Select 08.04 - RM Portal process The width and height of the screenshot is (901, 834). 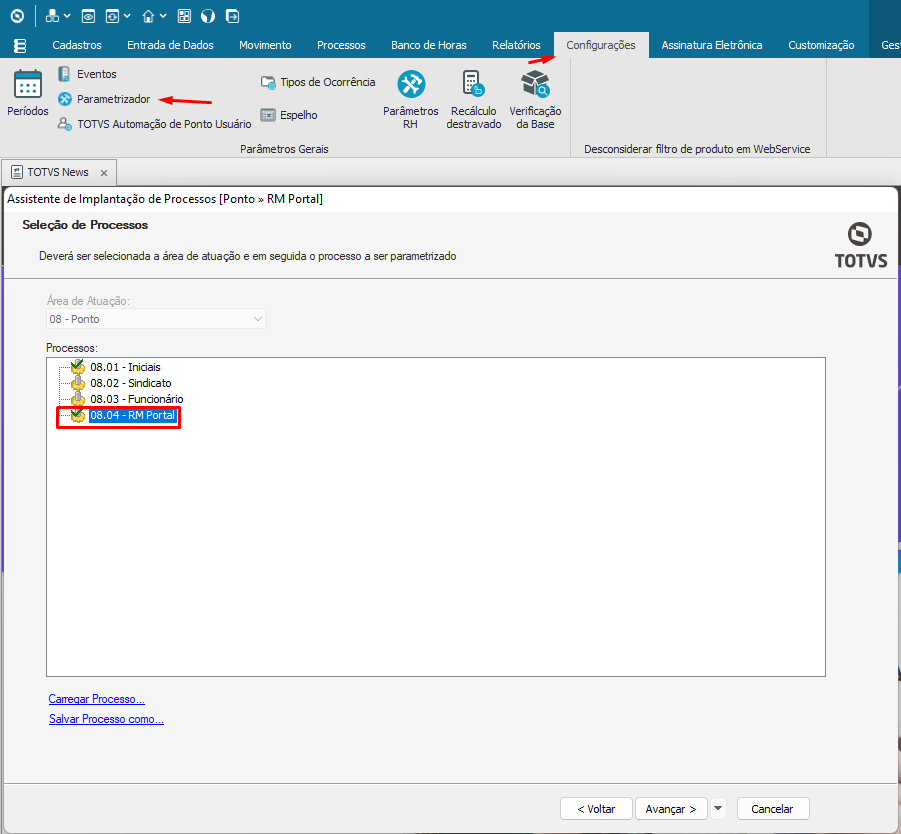132,415
